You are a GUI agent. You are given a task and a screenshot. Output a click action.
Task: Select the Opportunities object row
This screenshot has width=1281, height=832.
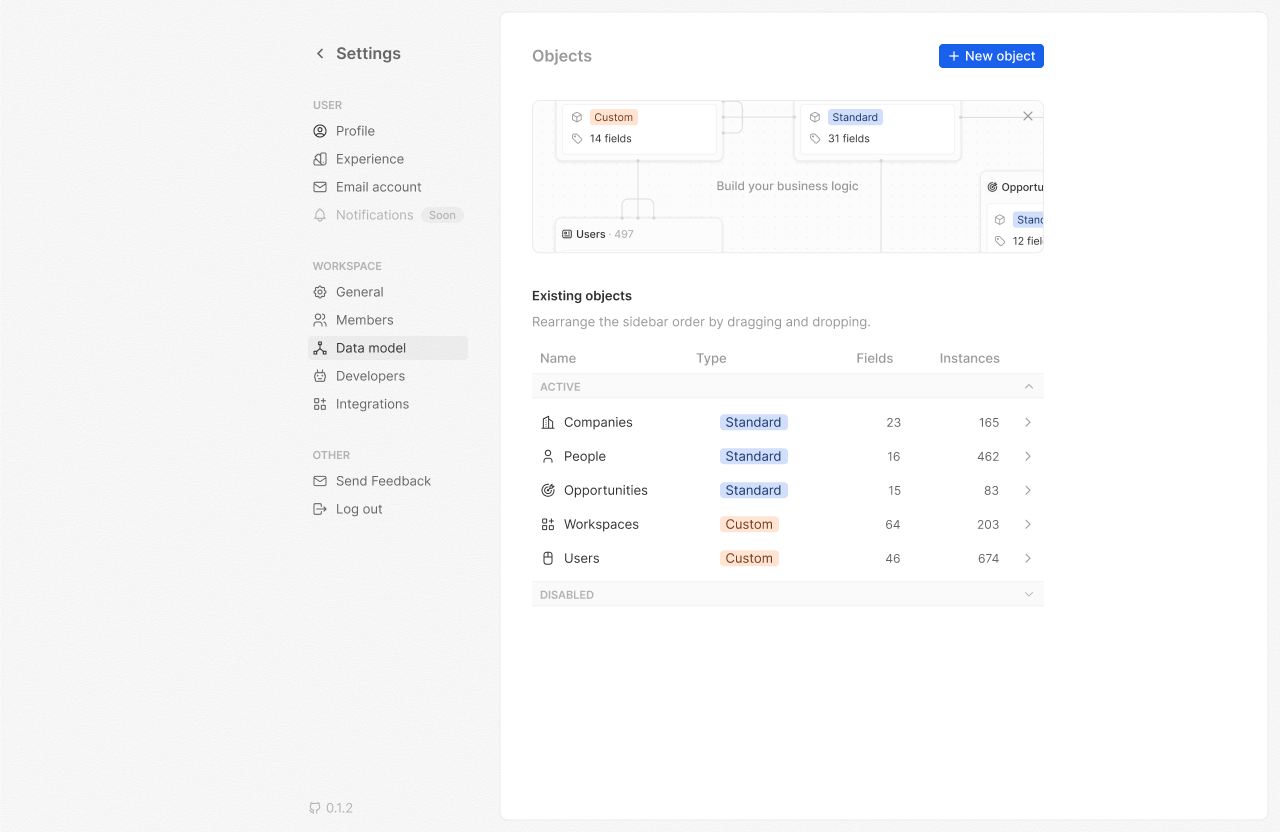605,491
